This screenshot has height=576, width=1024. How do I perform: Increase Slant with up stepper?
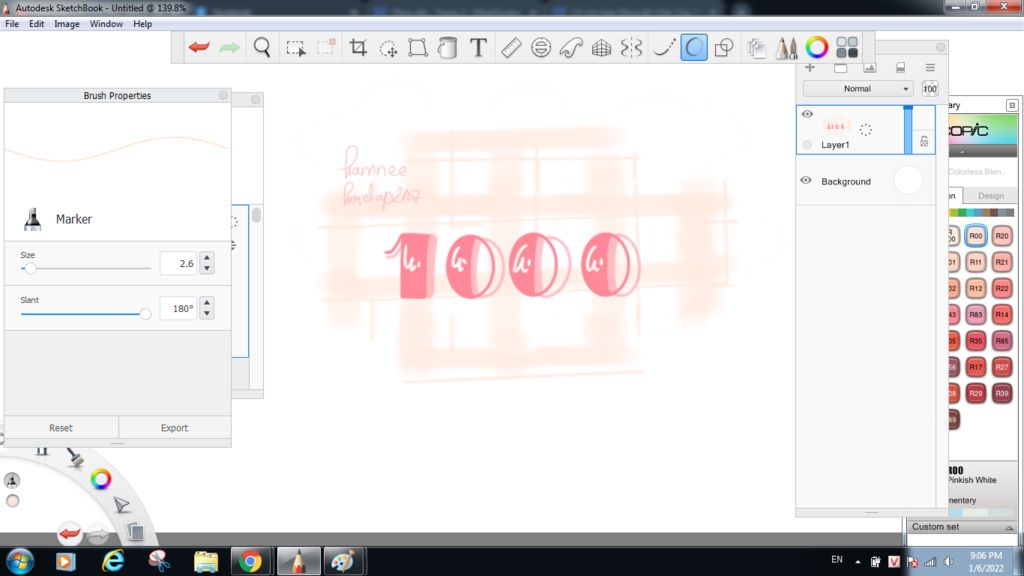point(207,302)
